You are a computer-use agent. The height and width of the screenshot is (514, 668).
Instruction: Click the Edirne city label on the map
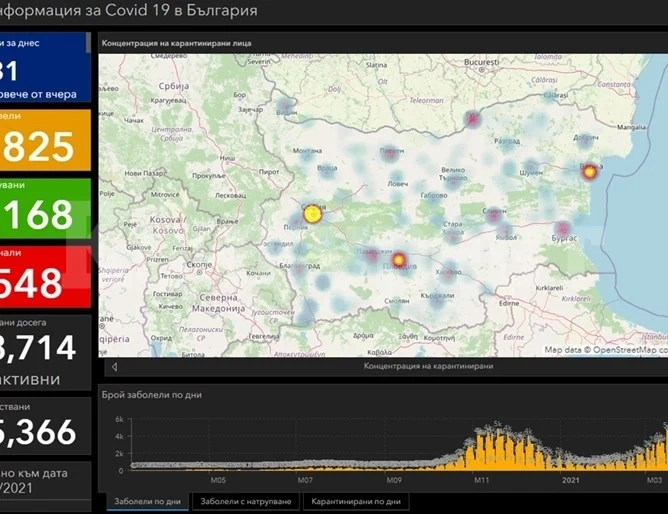click(509, 303)
